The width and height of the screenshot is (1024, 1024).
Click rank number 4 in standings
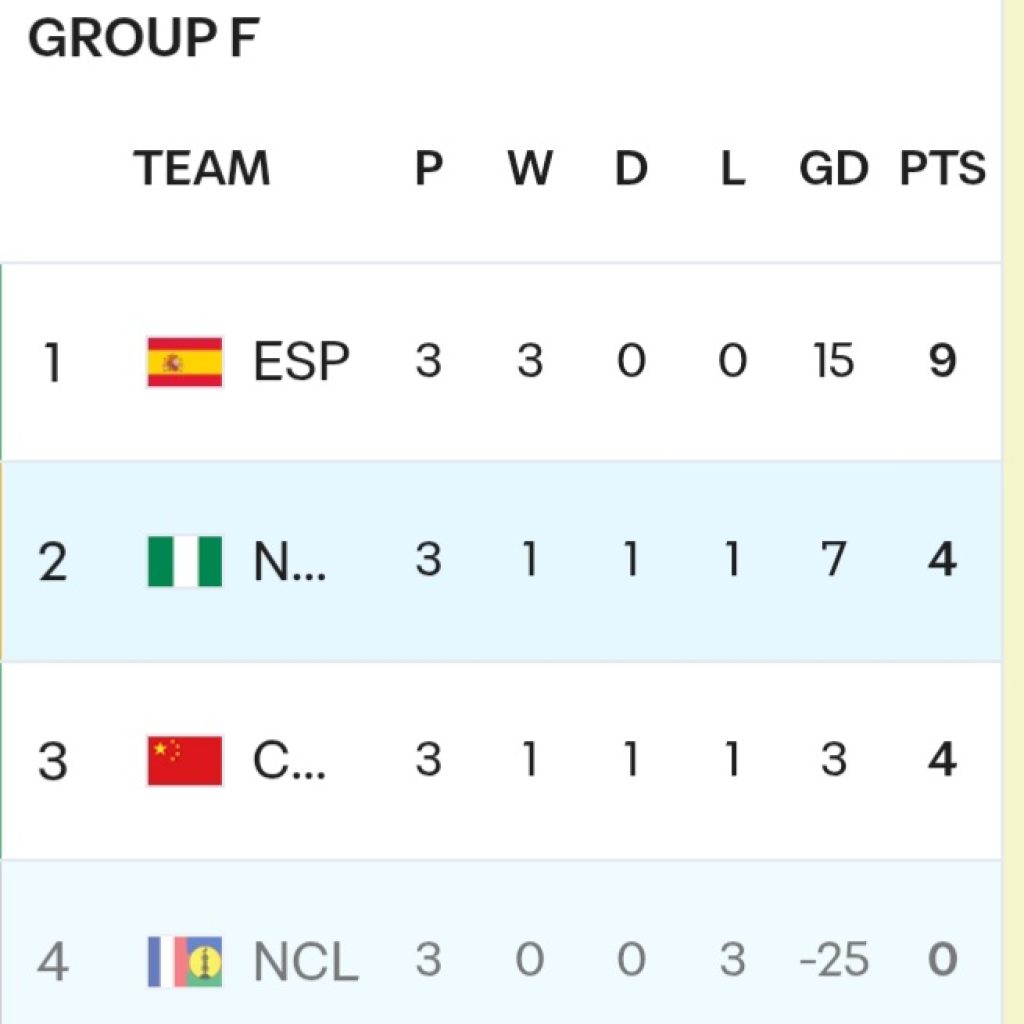click(x=53, y=961)
